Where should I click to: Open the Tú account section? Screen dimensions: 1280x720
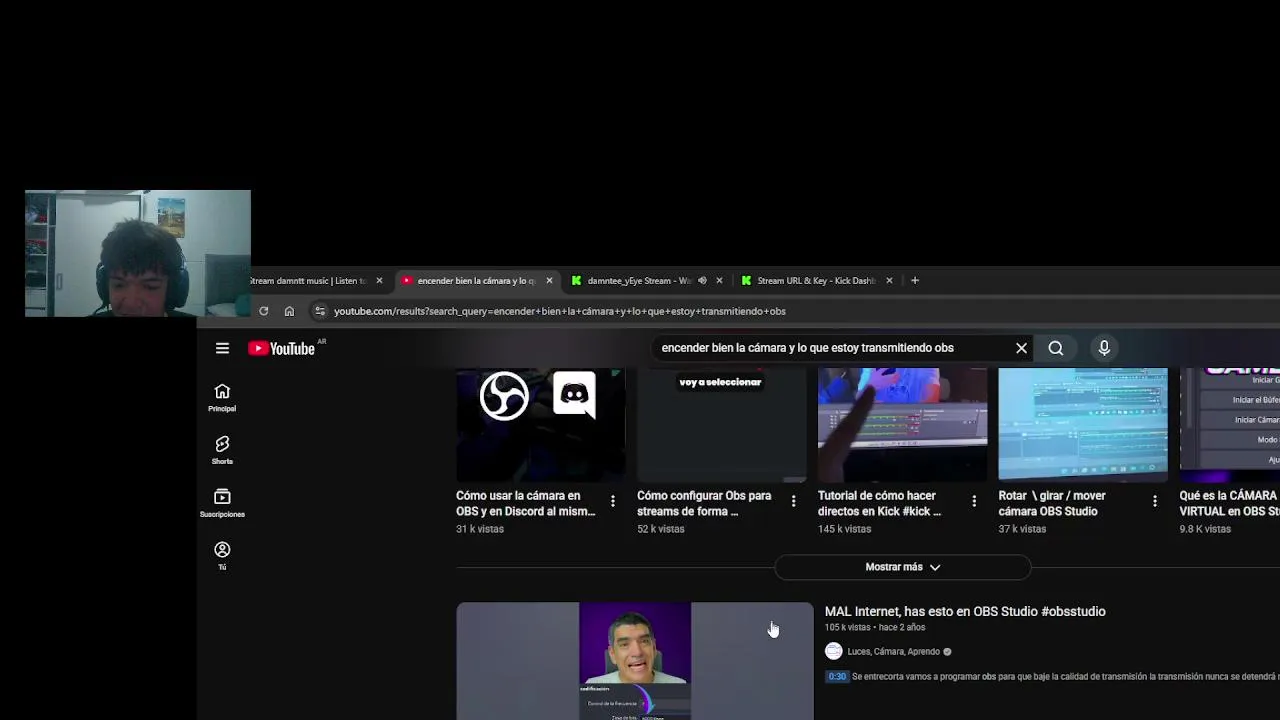click(222, 556)
